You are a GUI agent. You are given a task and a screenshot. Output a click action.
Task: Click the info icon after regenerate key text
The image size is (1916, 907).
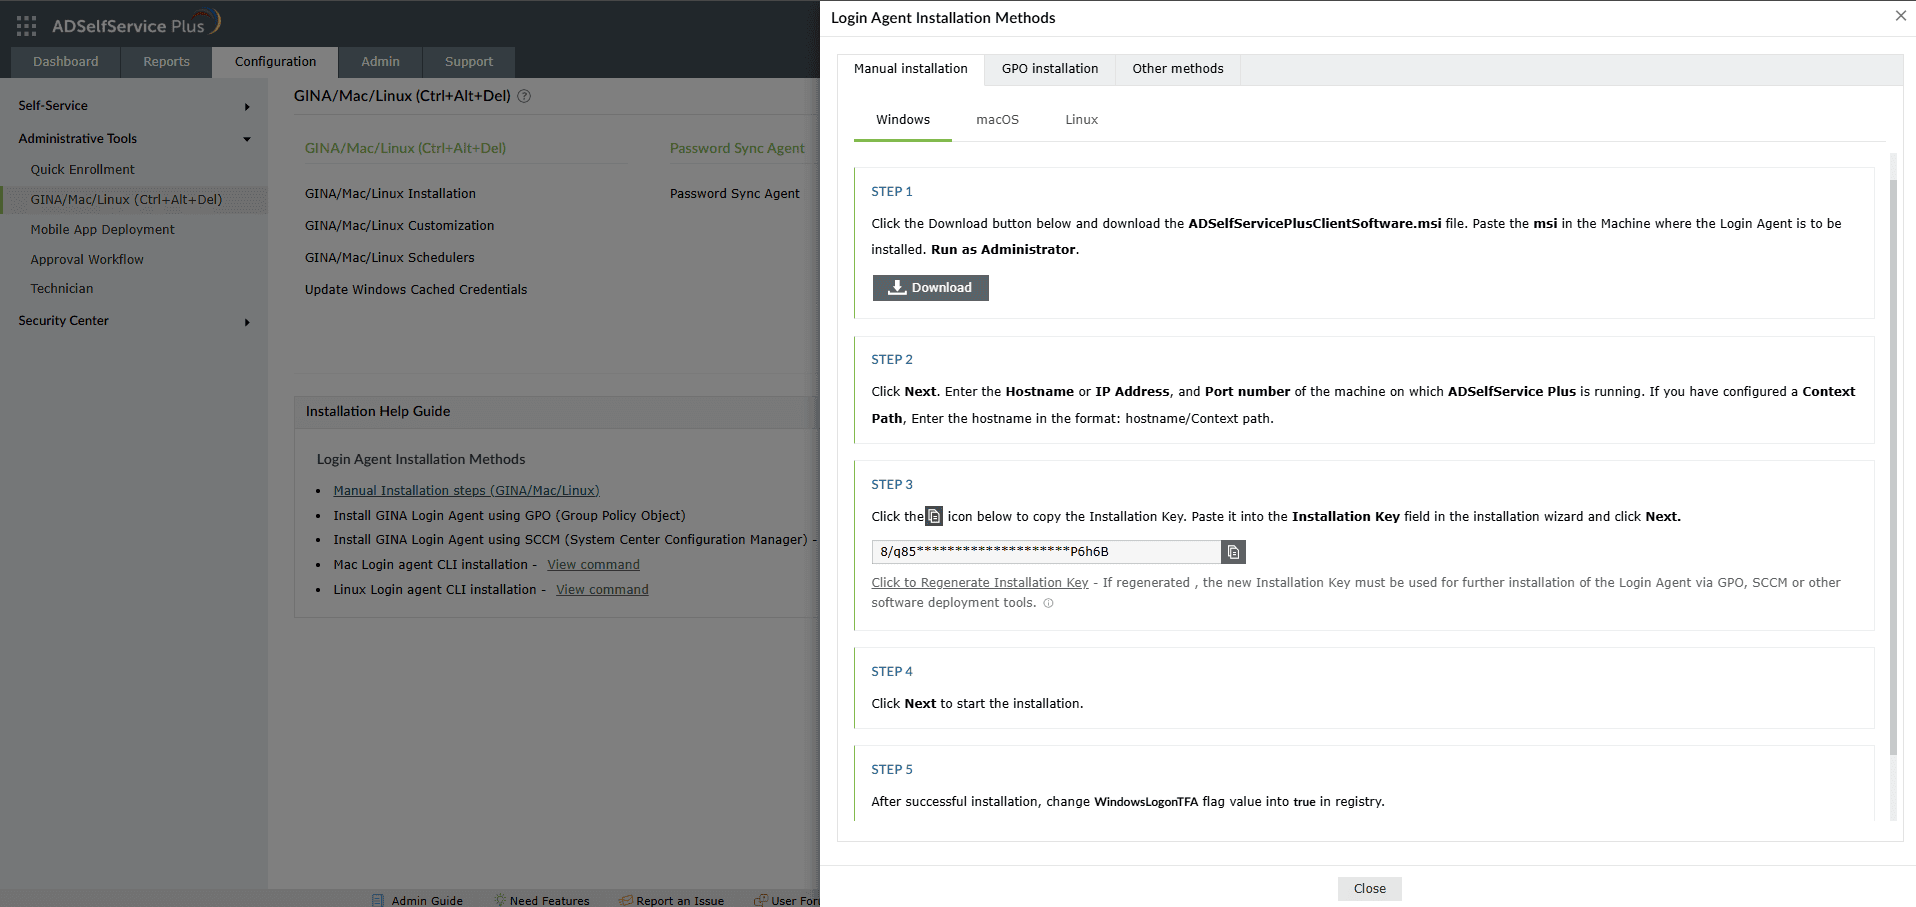(1048, 603)
